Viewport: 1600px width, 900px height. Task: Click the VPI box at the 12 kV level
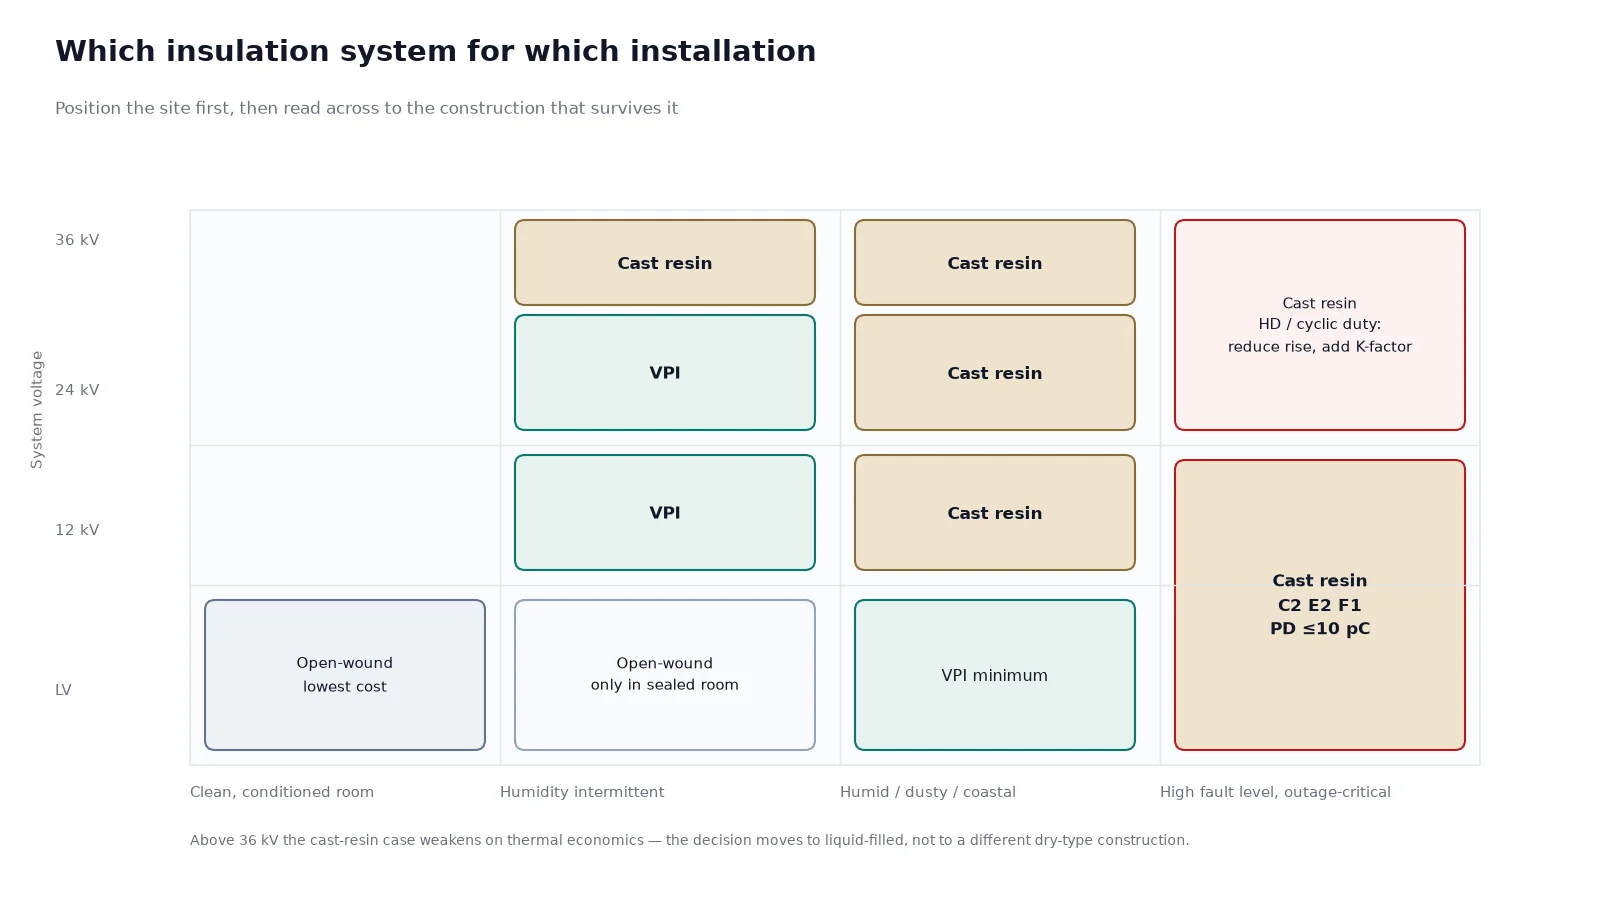pyautogui.click(x=665, y=512)
